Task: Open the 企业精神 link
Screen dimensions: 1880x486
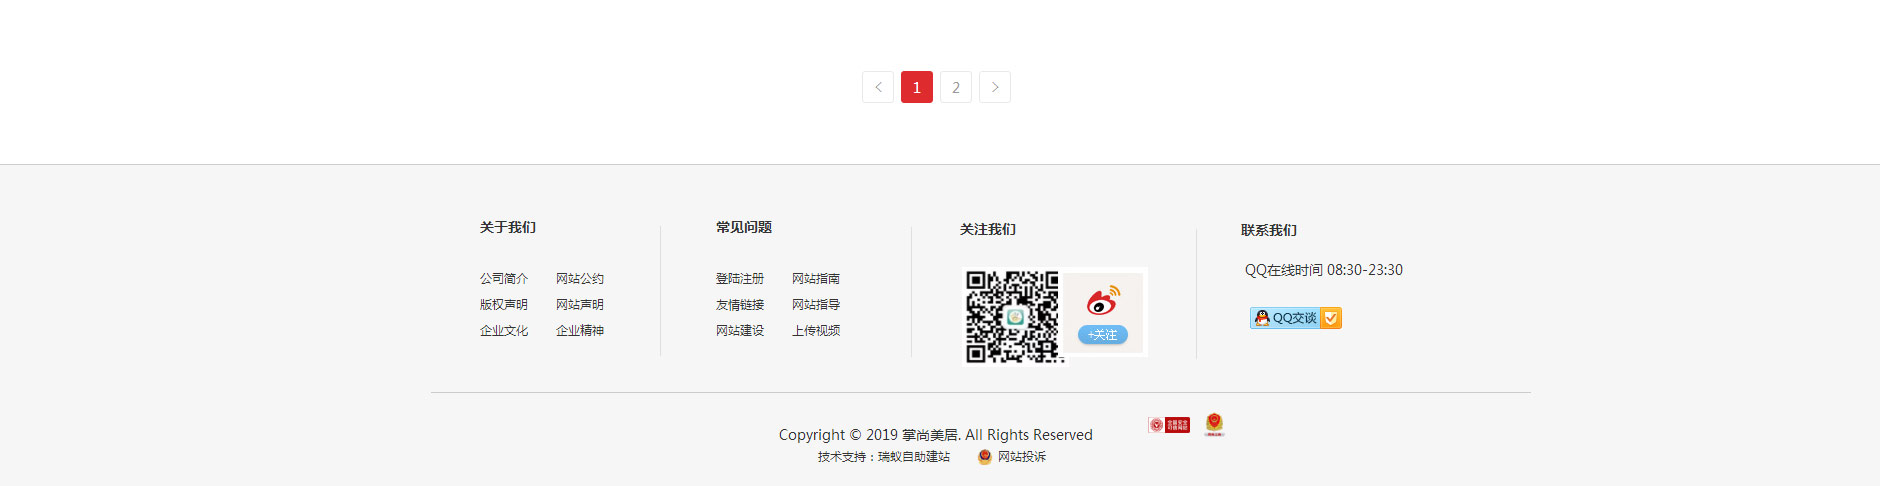Action: (x=580, y=331)
